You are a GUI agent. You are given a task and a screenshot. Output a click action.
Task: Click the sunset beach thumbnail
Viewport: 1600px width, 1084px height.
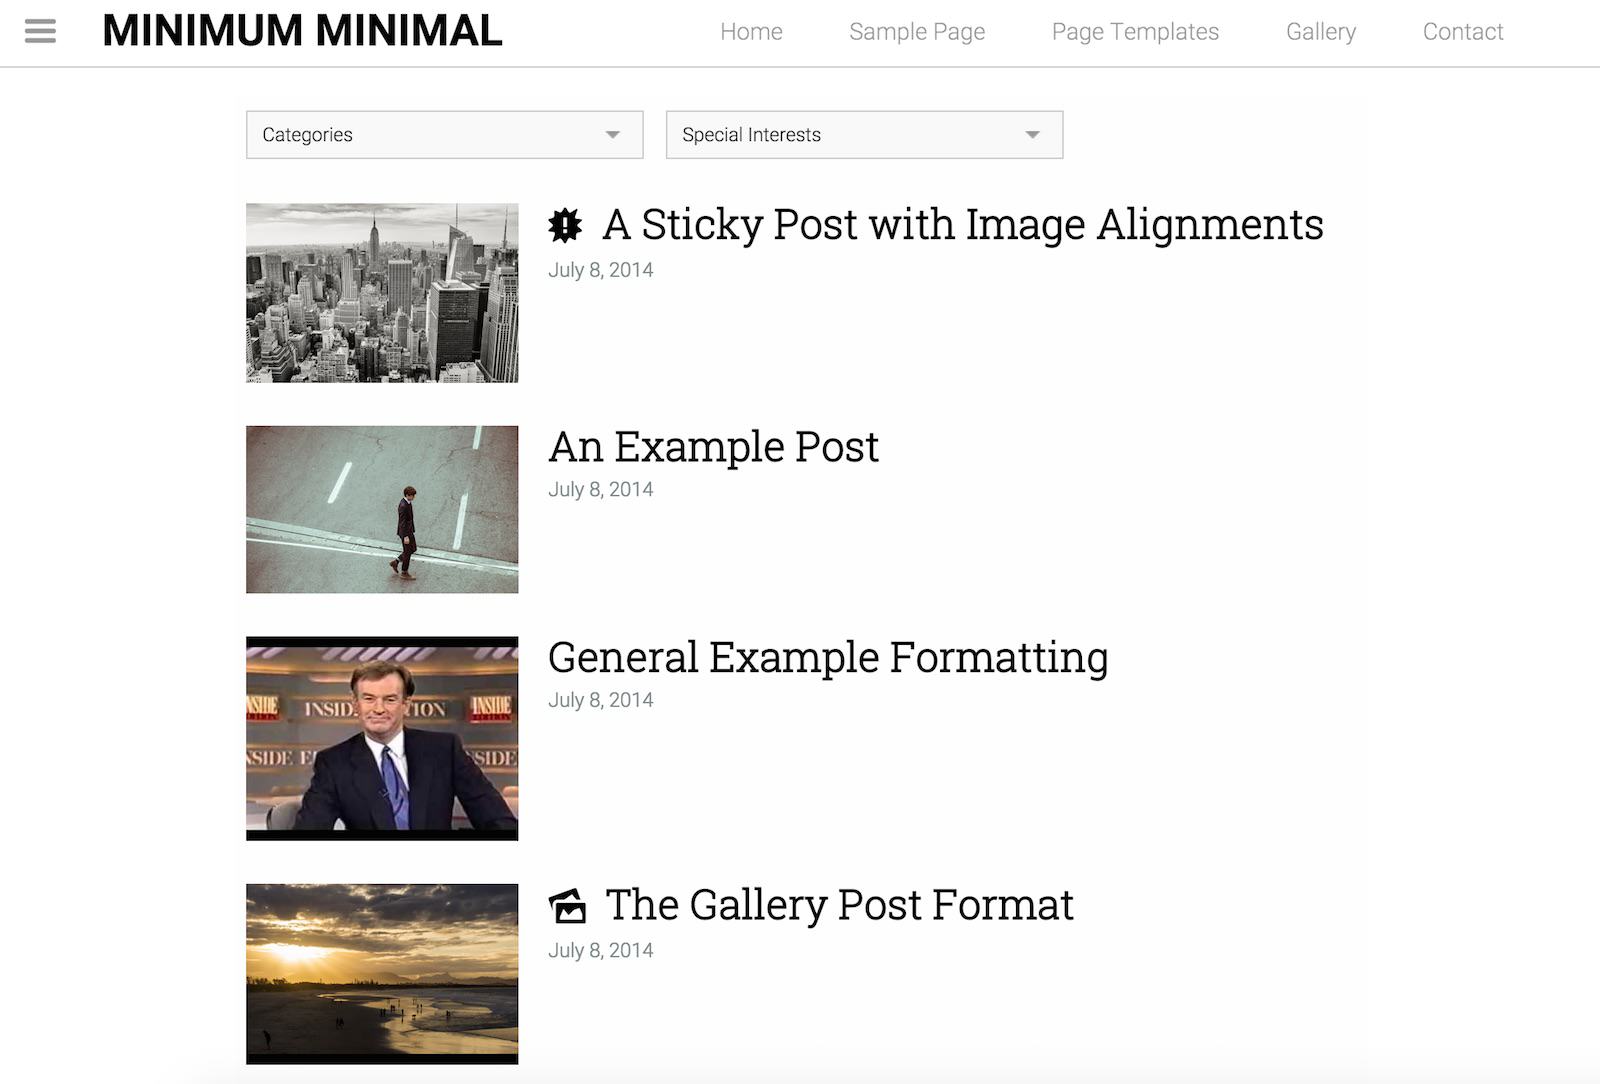[382, 973]
